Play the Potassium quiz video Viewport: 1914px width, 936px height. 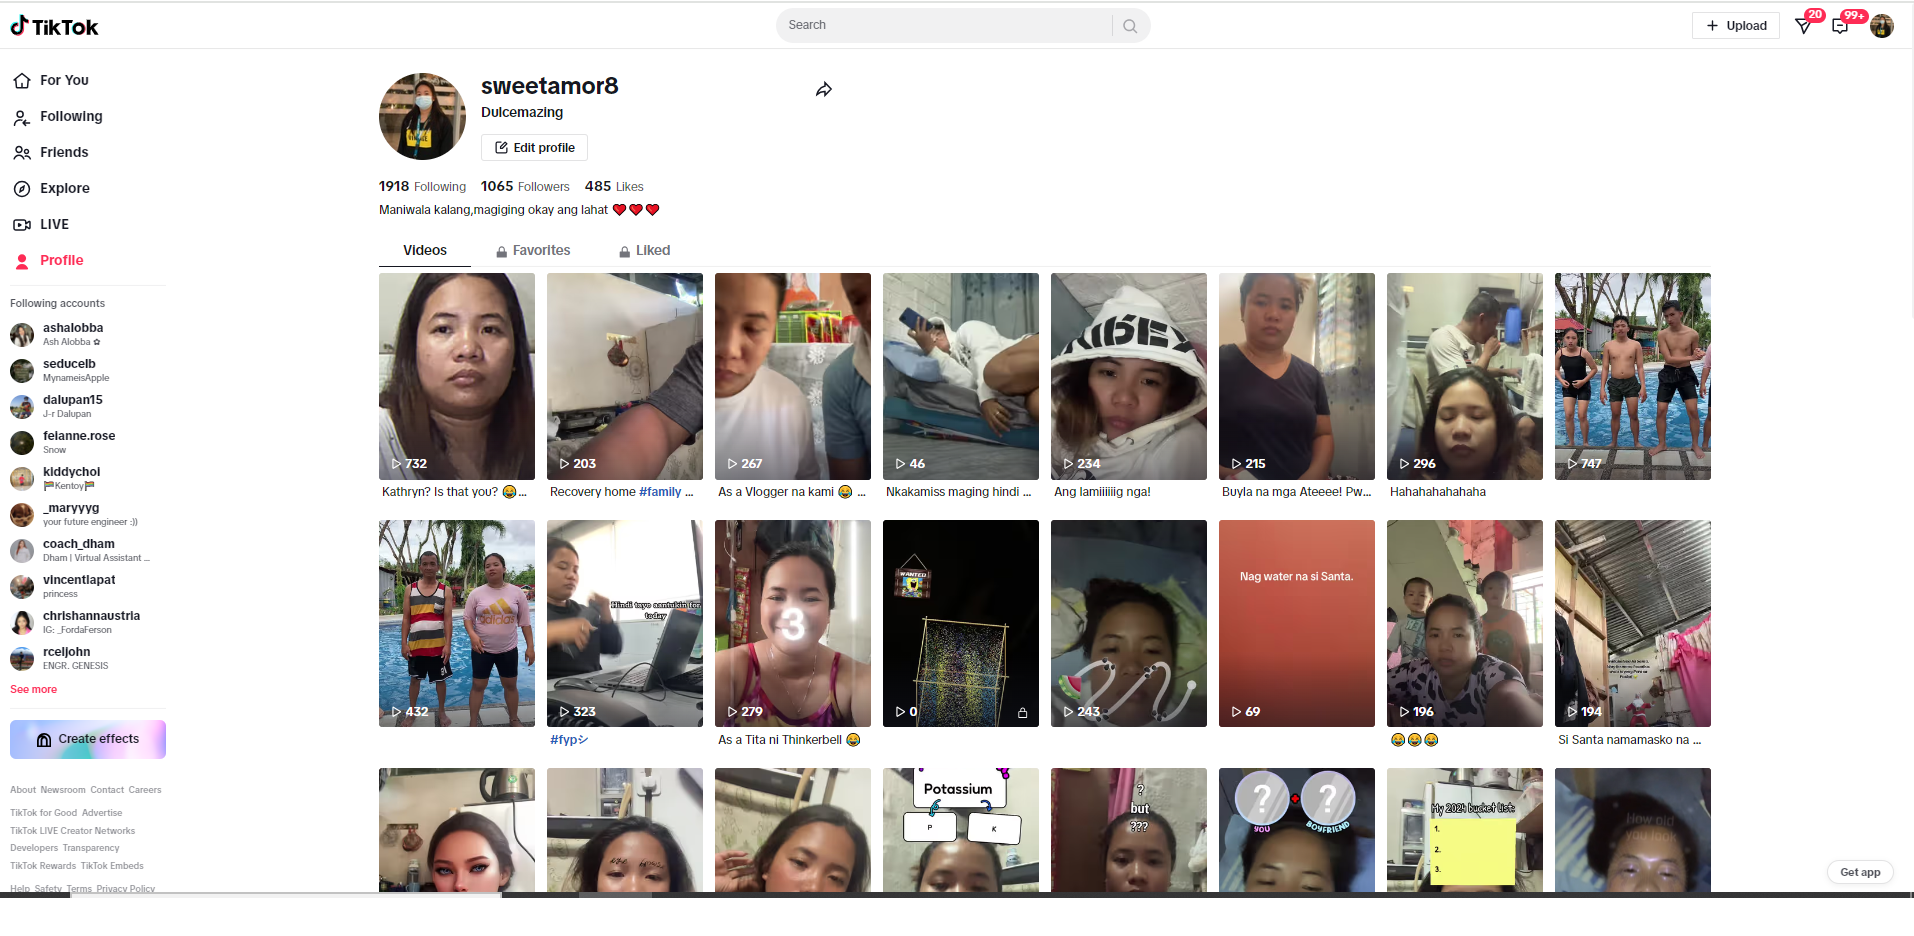point(961,830)
